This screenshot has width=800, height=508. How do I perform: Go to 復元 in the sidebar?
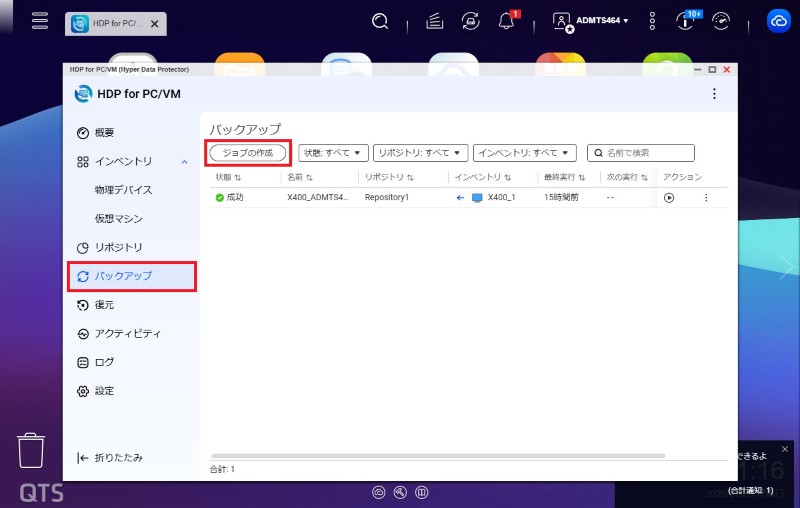coord(104,305)
